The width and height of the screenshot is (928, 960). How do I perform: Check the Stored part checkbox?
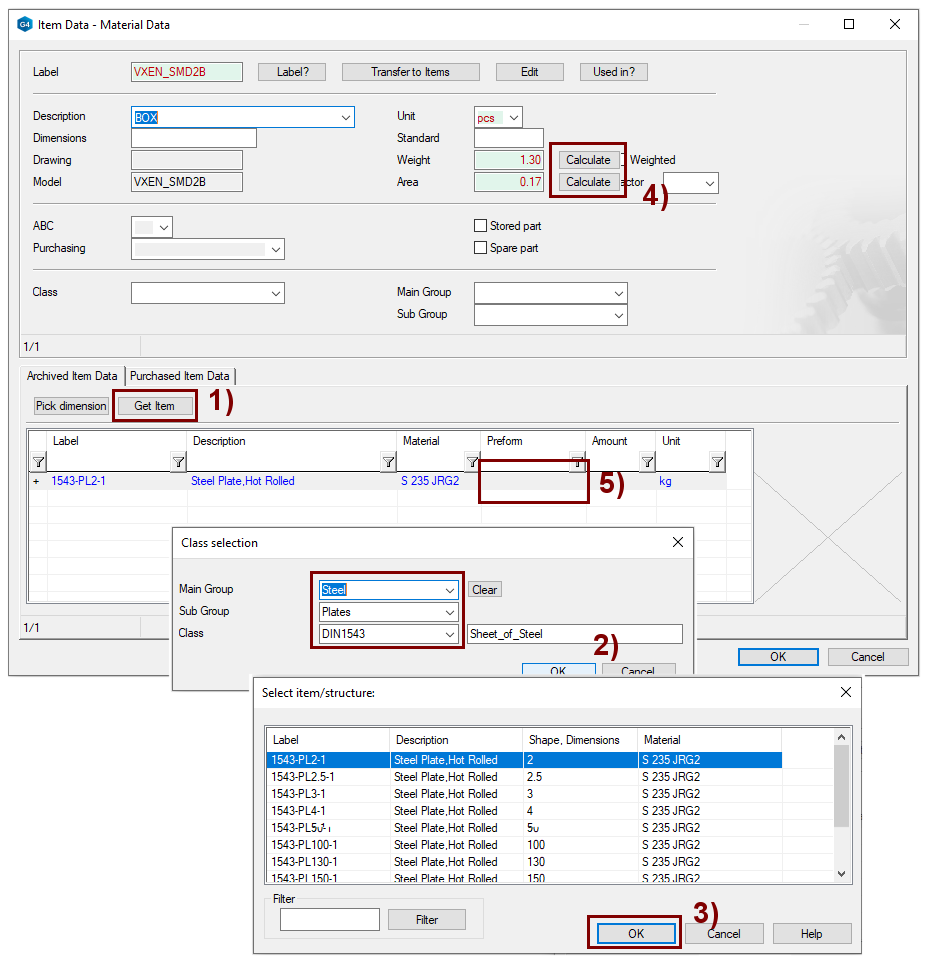pyautogui.click(x=481, y=226)
